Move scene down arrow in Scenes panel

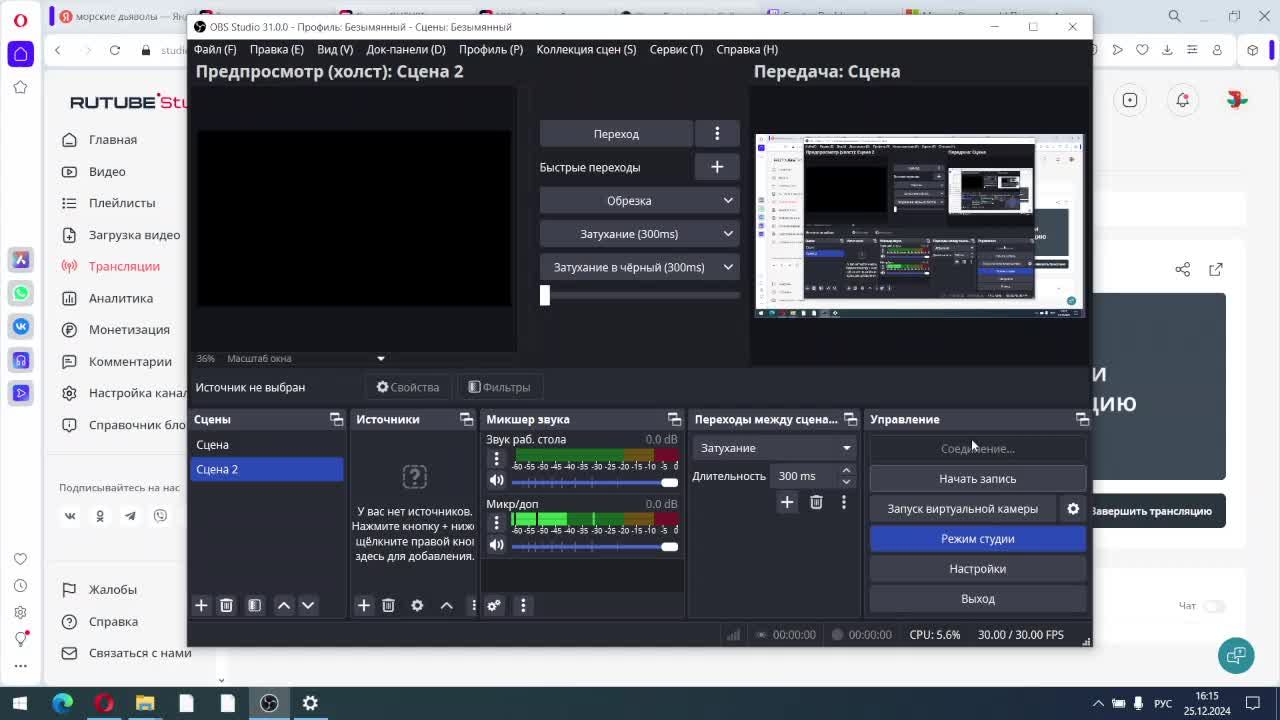[x=308, y=605]
